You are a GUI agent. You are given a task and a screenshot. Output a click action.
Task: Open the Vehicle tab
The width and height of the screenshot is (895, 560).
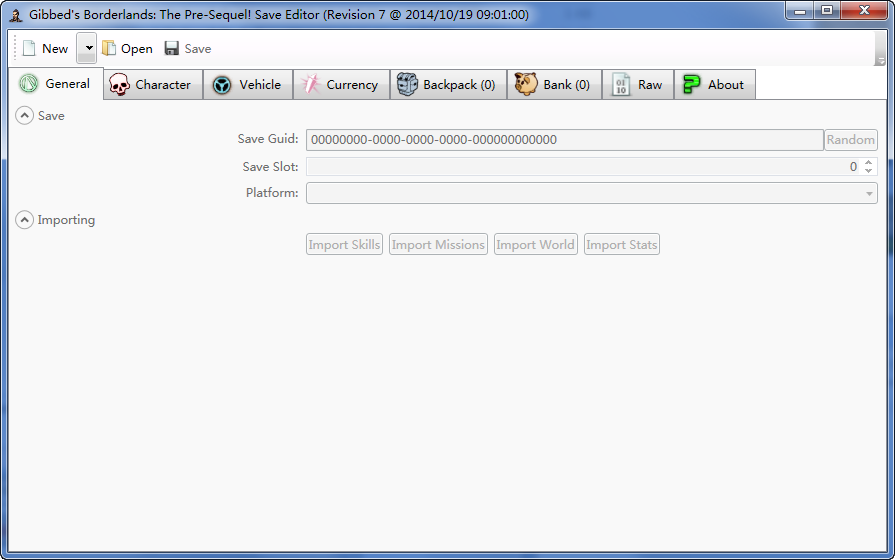tap(248, 85)
